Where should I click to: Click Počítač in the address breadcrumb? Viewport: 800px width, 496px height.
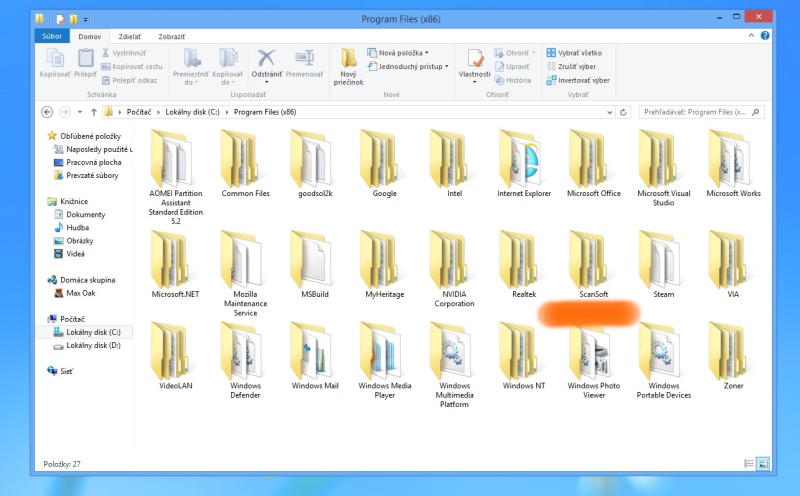[139, 112]
